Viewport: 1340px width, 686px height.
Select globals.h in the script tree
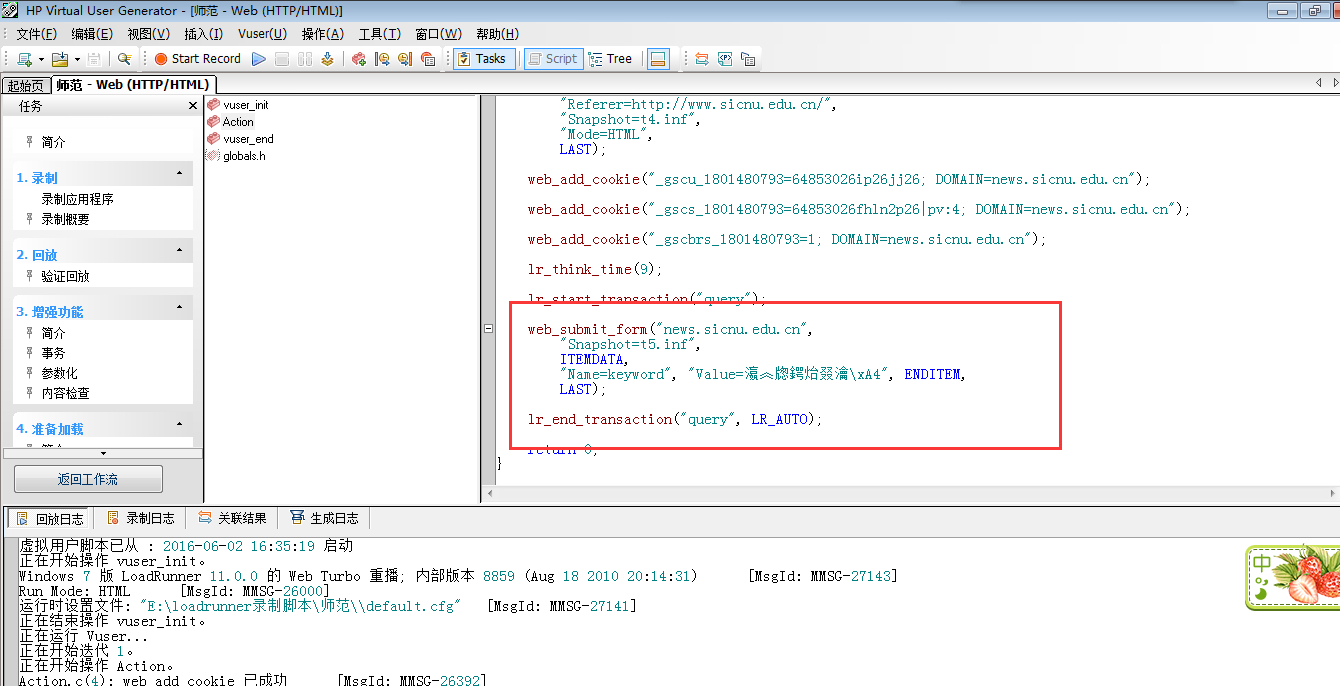pos(236,156)
